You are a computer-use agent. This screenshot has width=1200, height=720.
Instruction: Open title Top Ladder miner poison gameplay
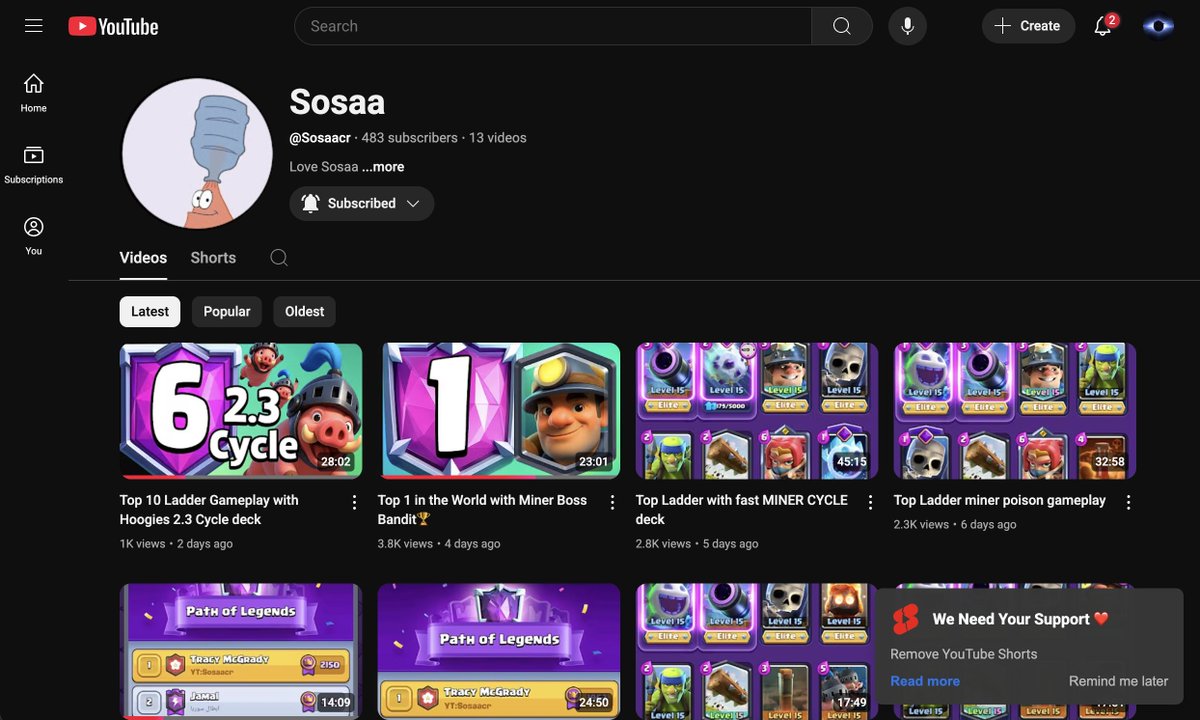coord(1000,500)
